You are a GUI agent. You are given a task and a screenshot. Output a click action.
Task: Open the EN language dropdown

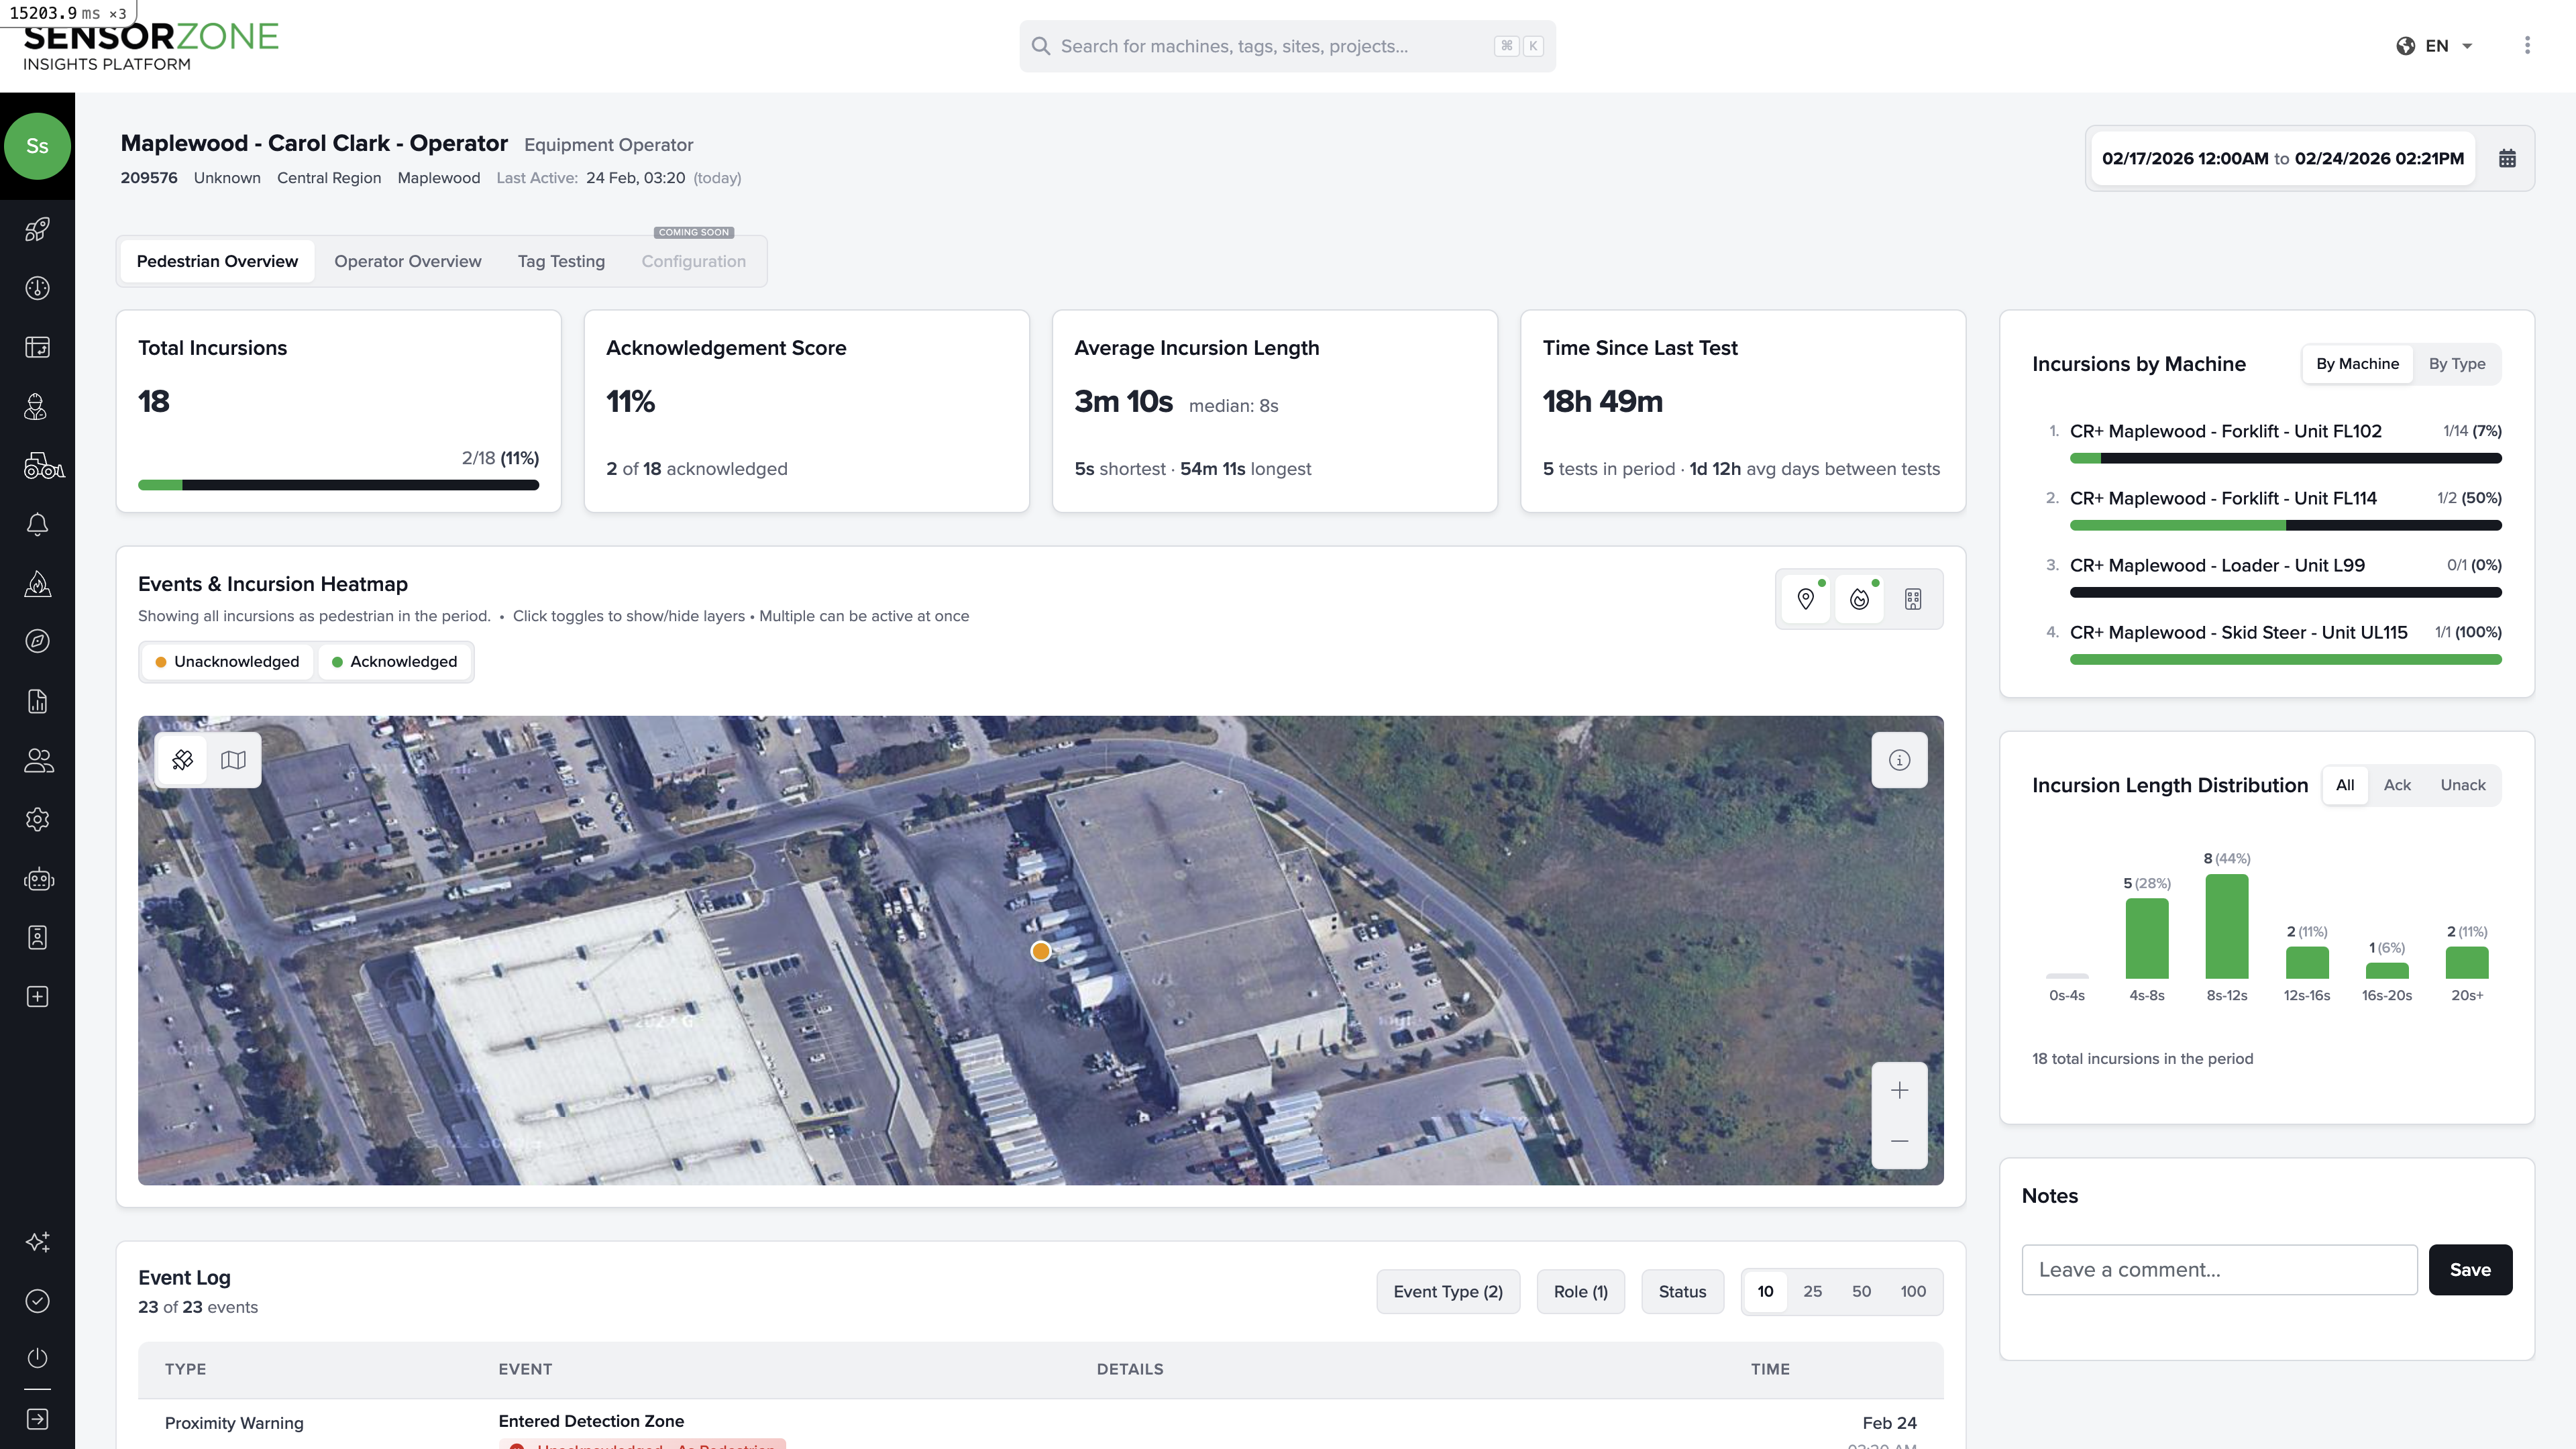tap(2436, 45)
